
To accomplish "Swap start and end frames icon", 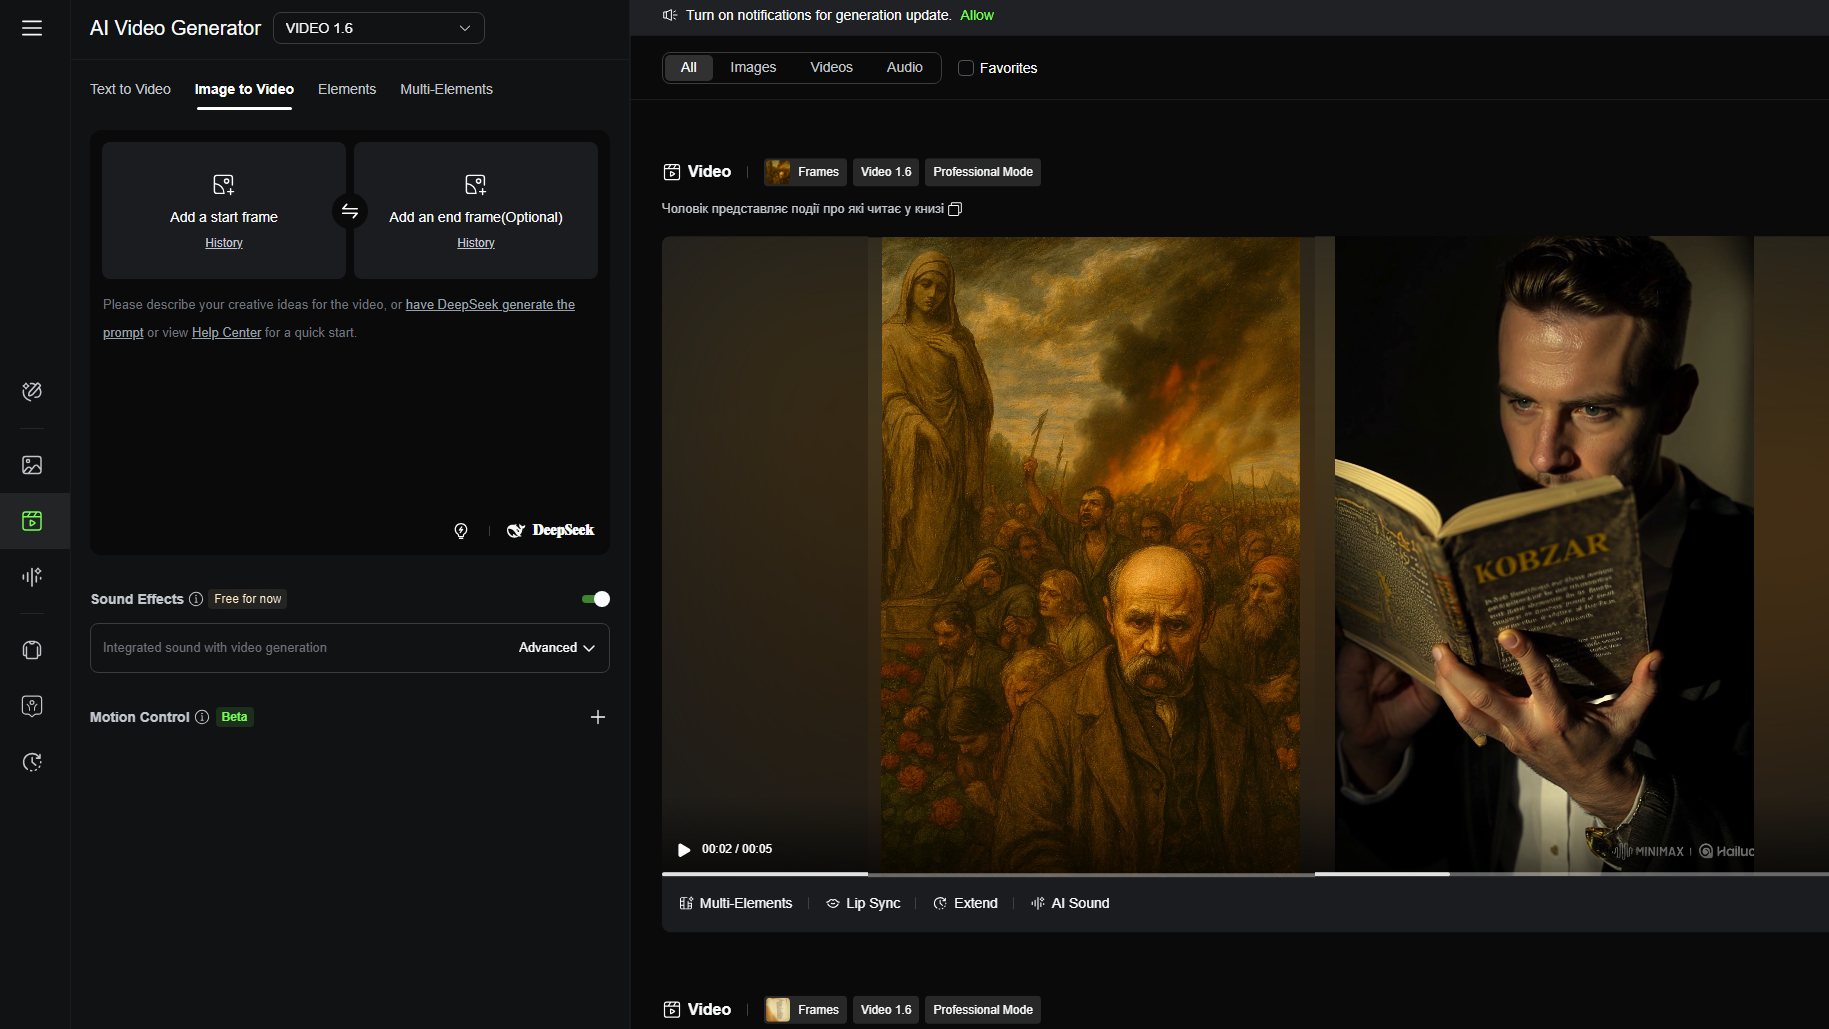I will pyautogui.click(x=350, y=211).
